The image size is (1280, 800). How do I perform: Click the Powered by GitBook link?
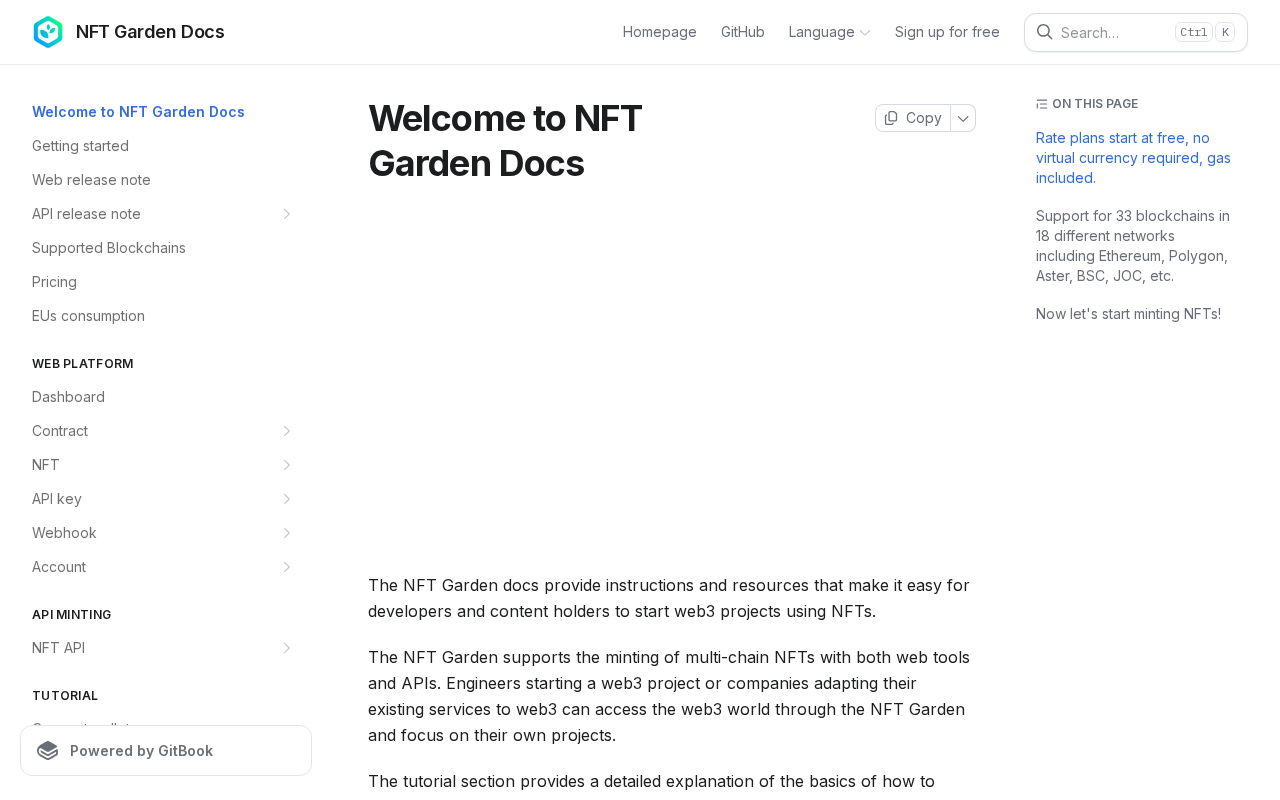click(x=166, y=751)
